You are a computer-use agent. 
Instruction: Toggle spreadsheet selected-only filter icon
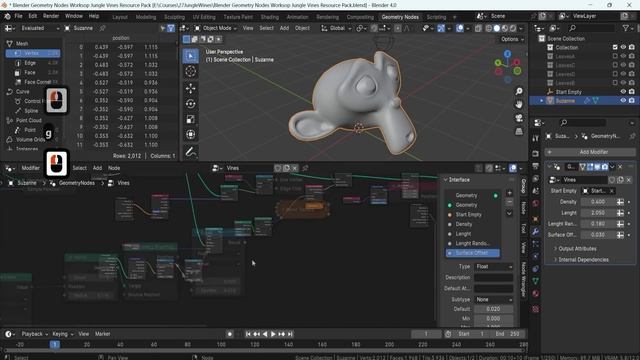[171, 28]
